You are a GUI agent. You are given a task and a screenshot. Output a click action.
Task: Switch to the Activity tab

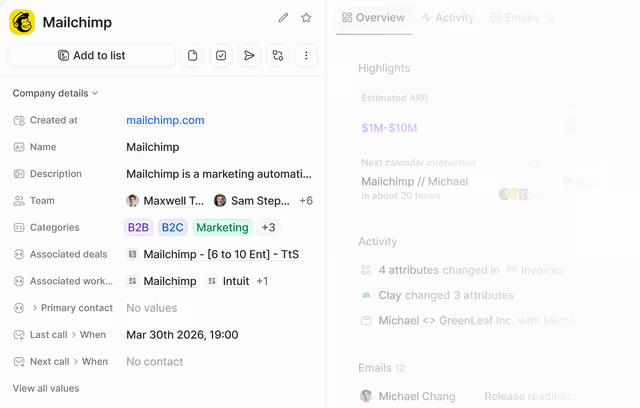tap(448, 18)
